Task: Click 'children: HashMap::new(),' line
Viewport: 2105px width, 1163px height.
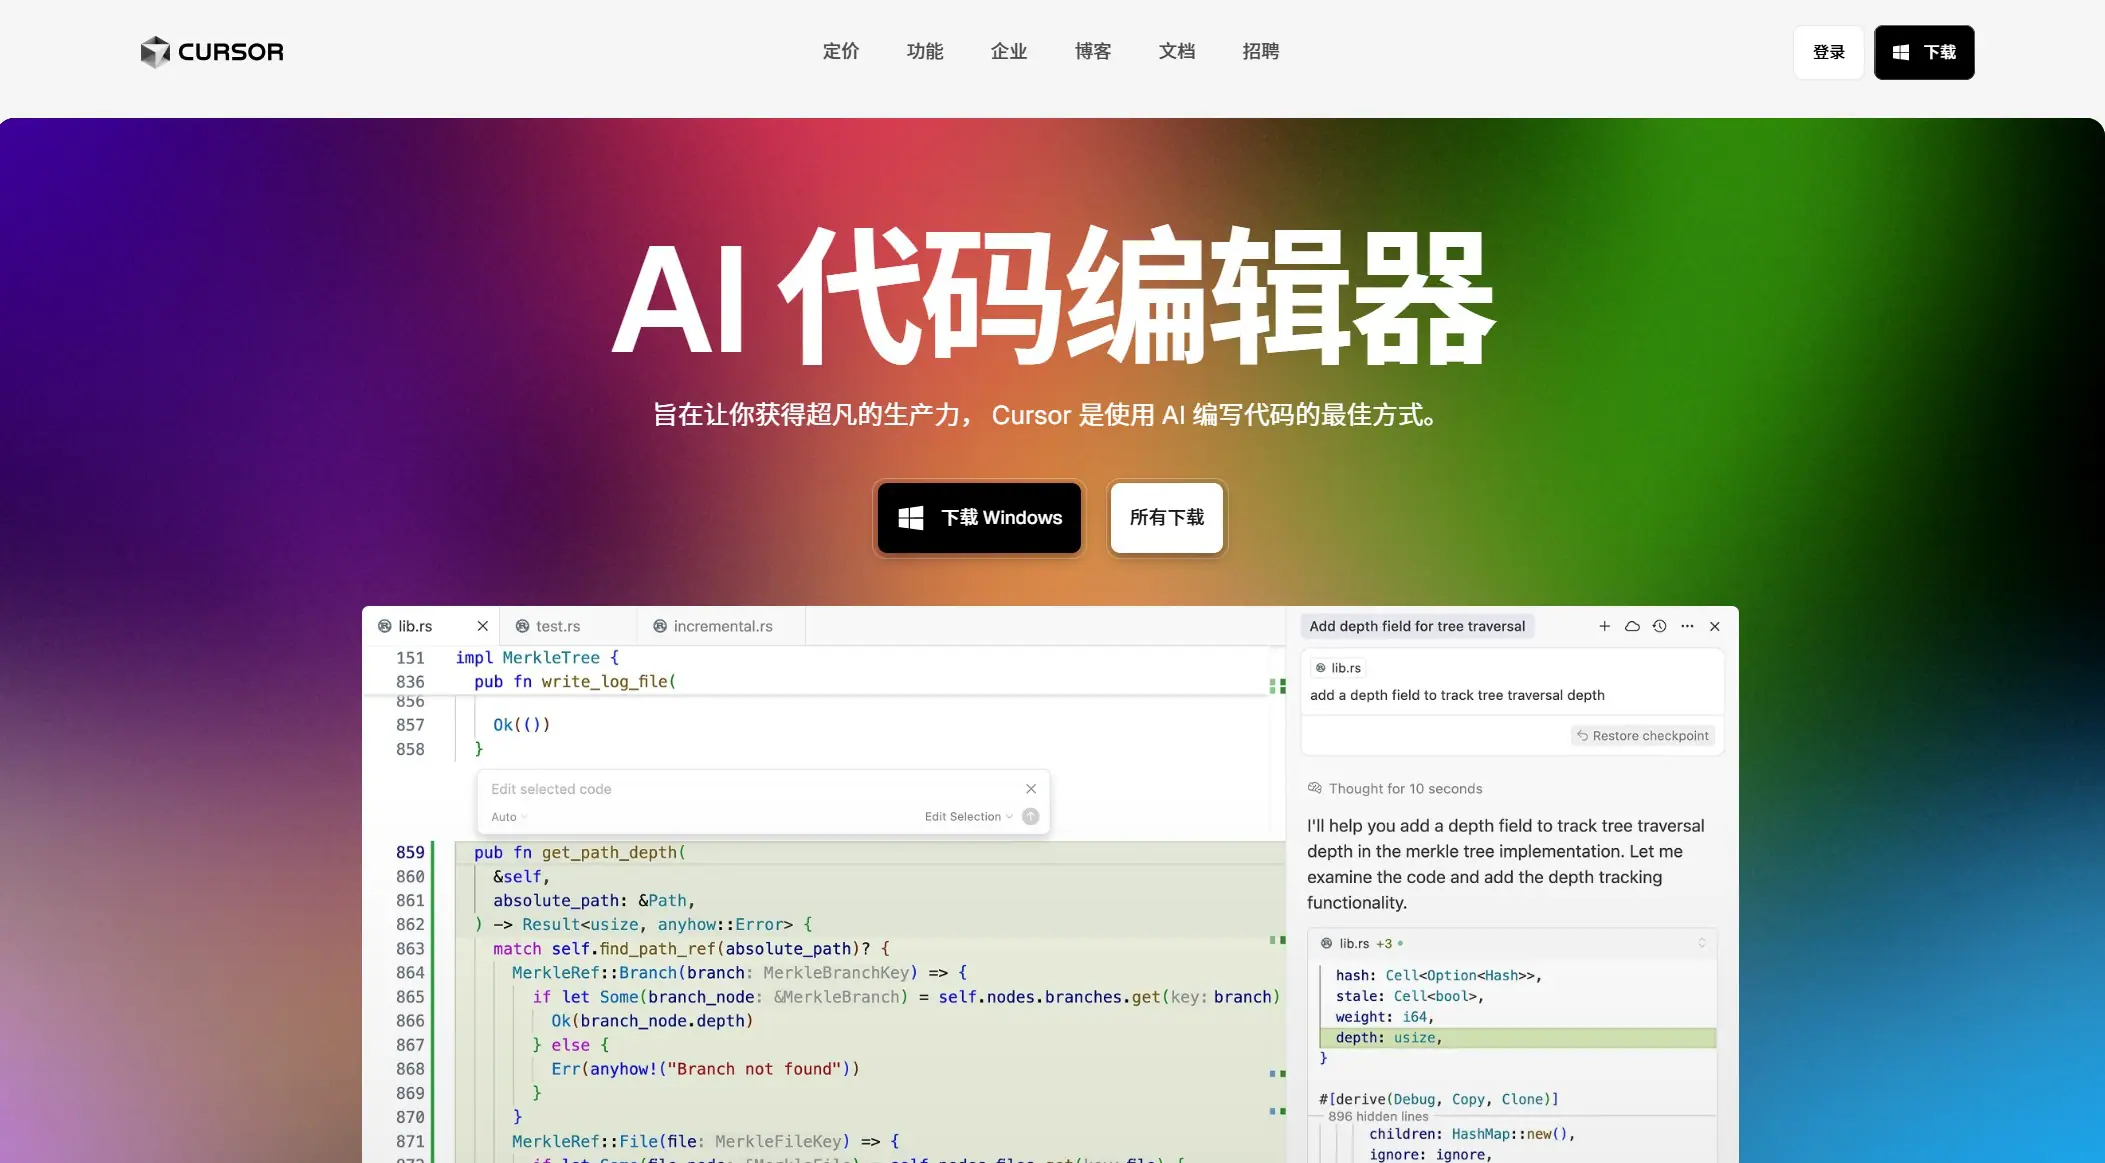Action: click(x=1472, y=1134)
